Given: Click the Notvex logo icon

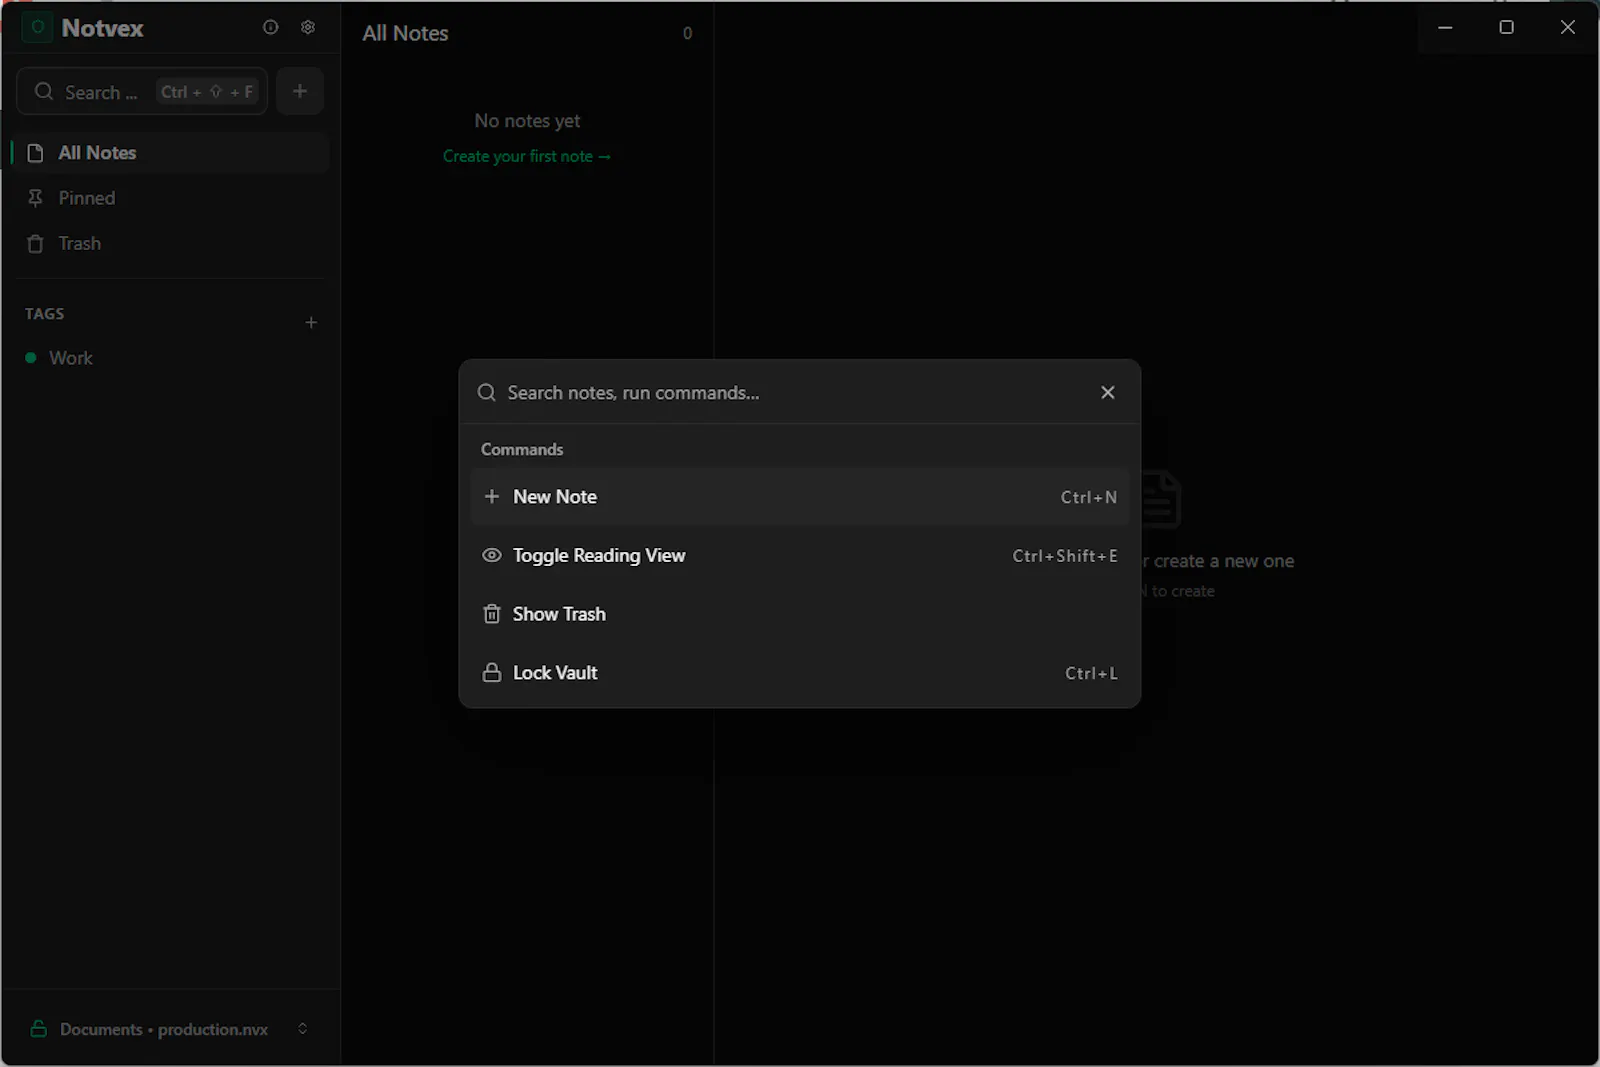Looking at the screenshot, I should [x=38, y=28].
